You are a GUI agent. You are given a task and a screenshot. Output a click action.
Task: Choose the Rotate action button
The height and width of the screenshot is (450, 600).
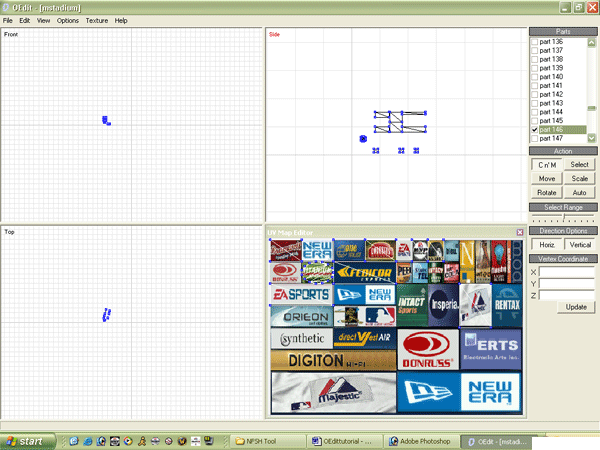point(547,193)
